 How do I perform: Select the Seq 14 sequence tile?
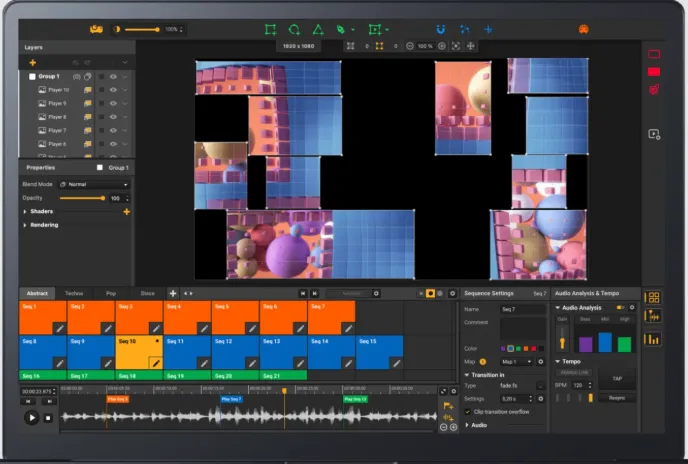pos(331,352)
